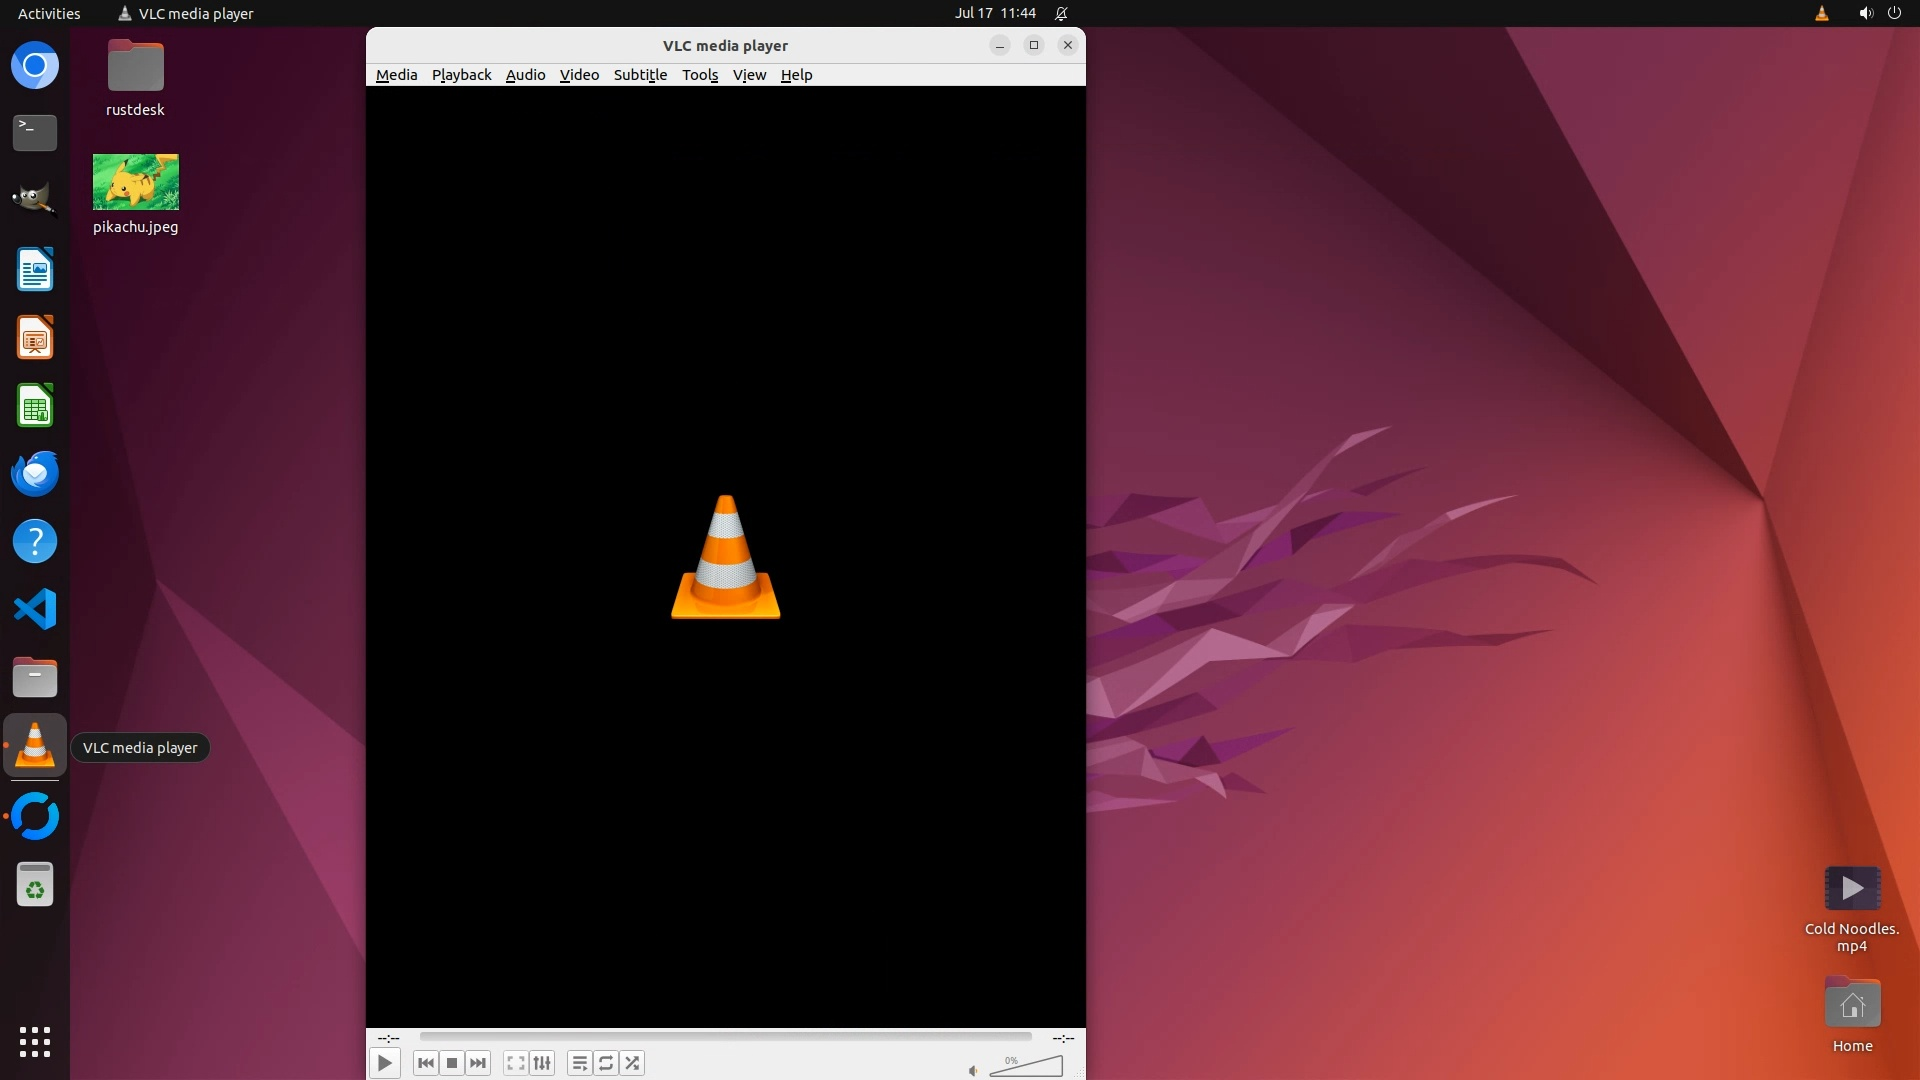The height and width of the screenshot is (1080, 1920).
Task: Show extended settings (equalizer icon)
Action: 542,1063
